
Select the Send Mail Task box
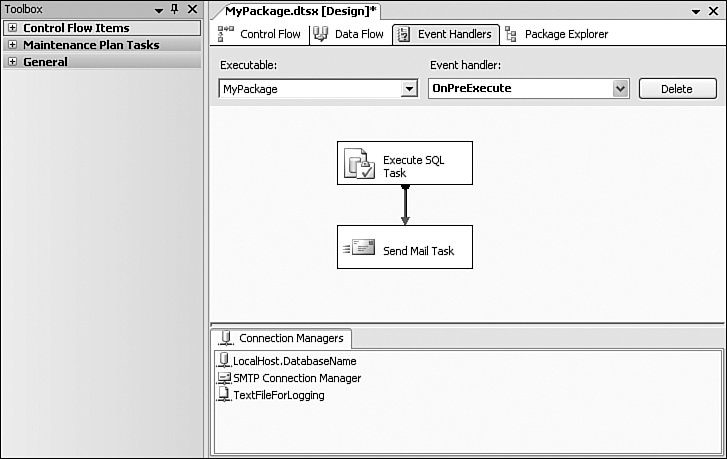click(x=405, y=247)
